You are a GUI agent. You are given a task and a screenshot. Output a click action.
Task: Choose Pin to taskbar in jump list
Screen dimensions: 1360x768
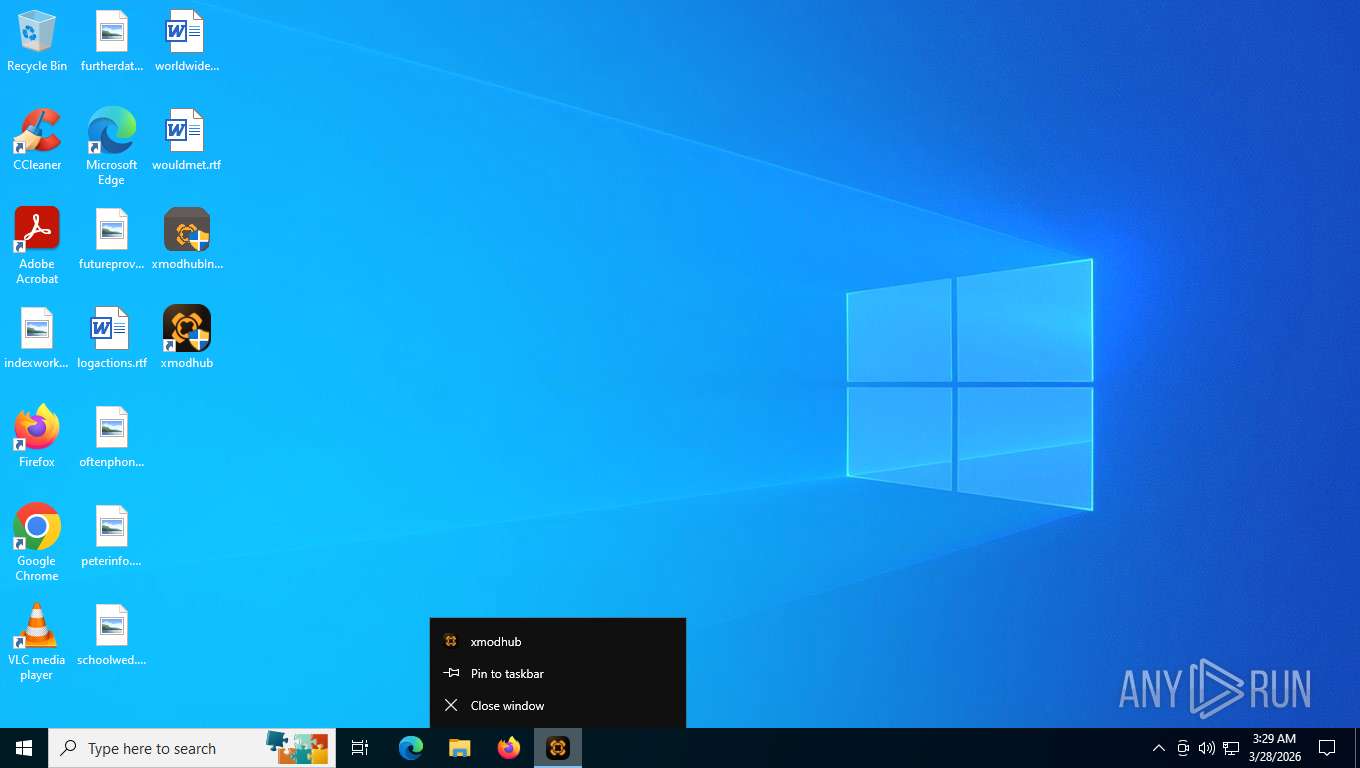pyautogui.click(x=558, y=674)
